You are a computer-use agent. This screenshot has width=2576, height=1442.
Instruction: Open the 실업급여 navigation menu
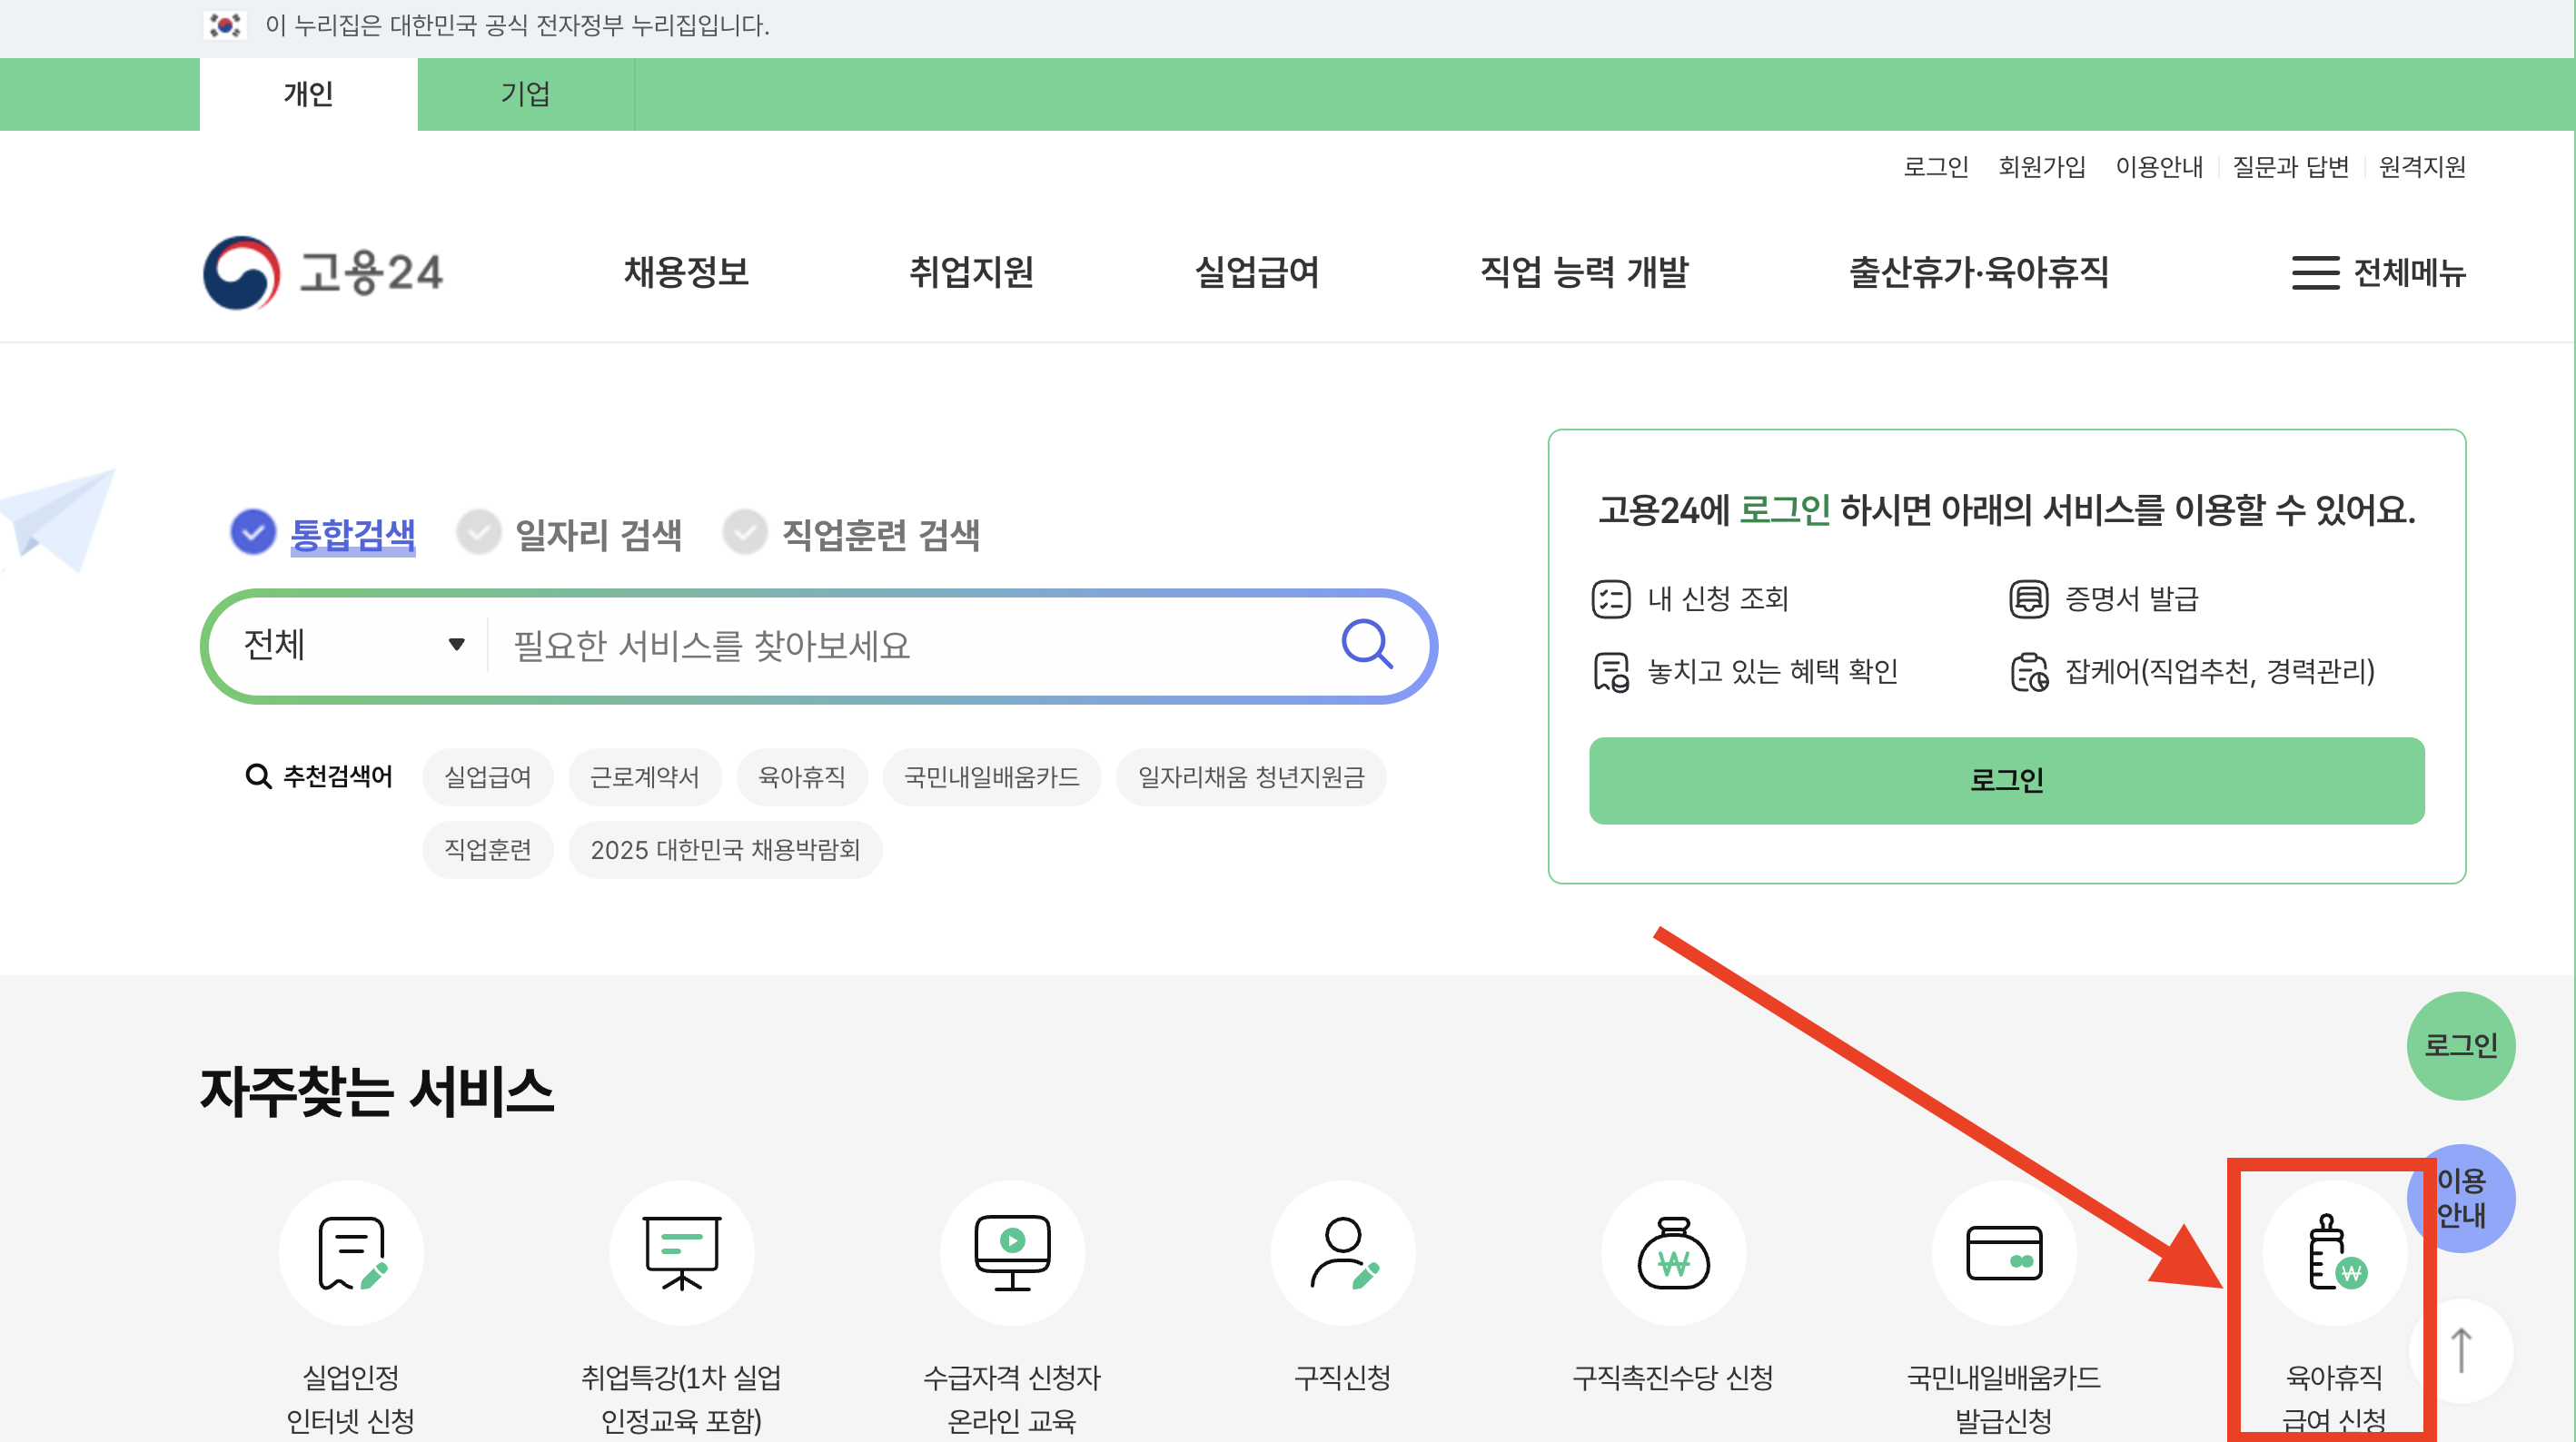tap(1258, 273)
